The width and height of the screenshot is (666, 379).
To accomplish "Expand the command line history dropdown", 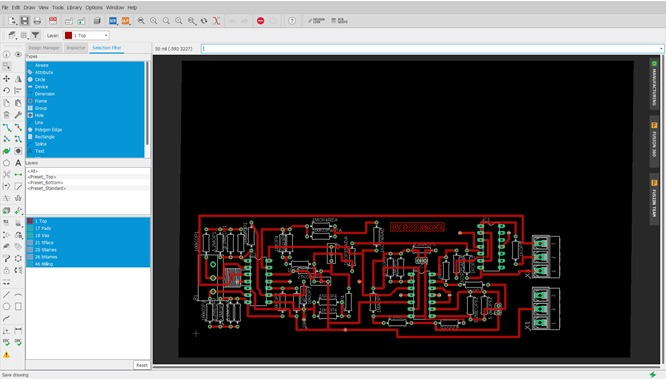I will [661, 49].
